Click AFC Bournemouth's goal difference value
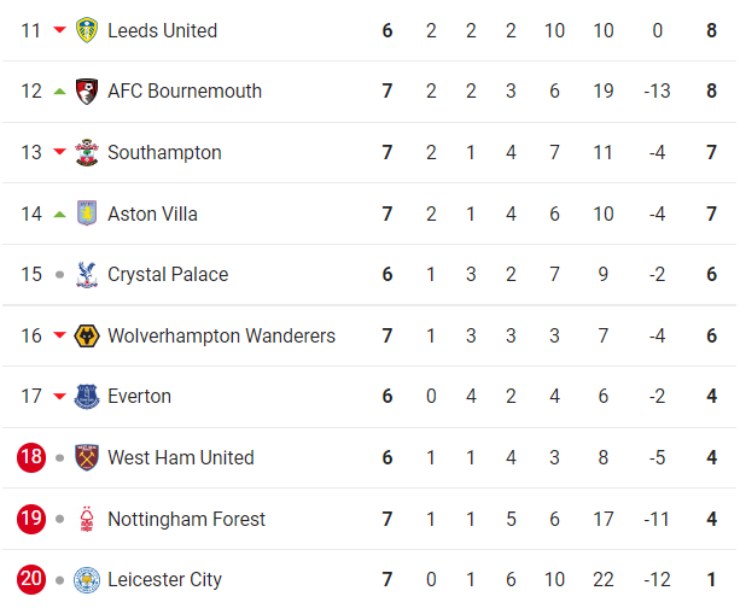Screen dimensions: 740x614 click(x=657, y=91)
